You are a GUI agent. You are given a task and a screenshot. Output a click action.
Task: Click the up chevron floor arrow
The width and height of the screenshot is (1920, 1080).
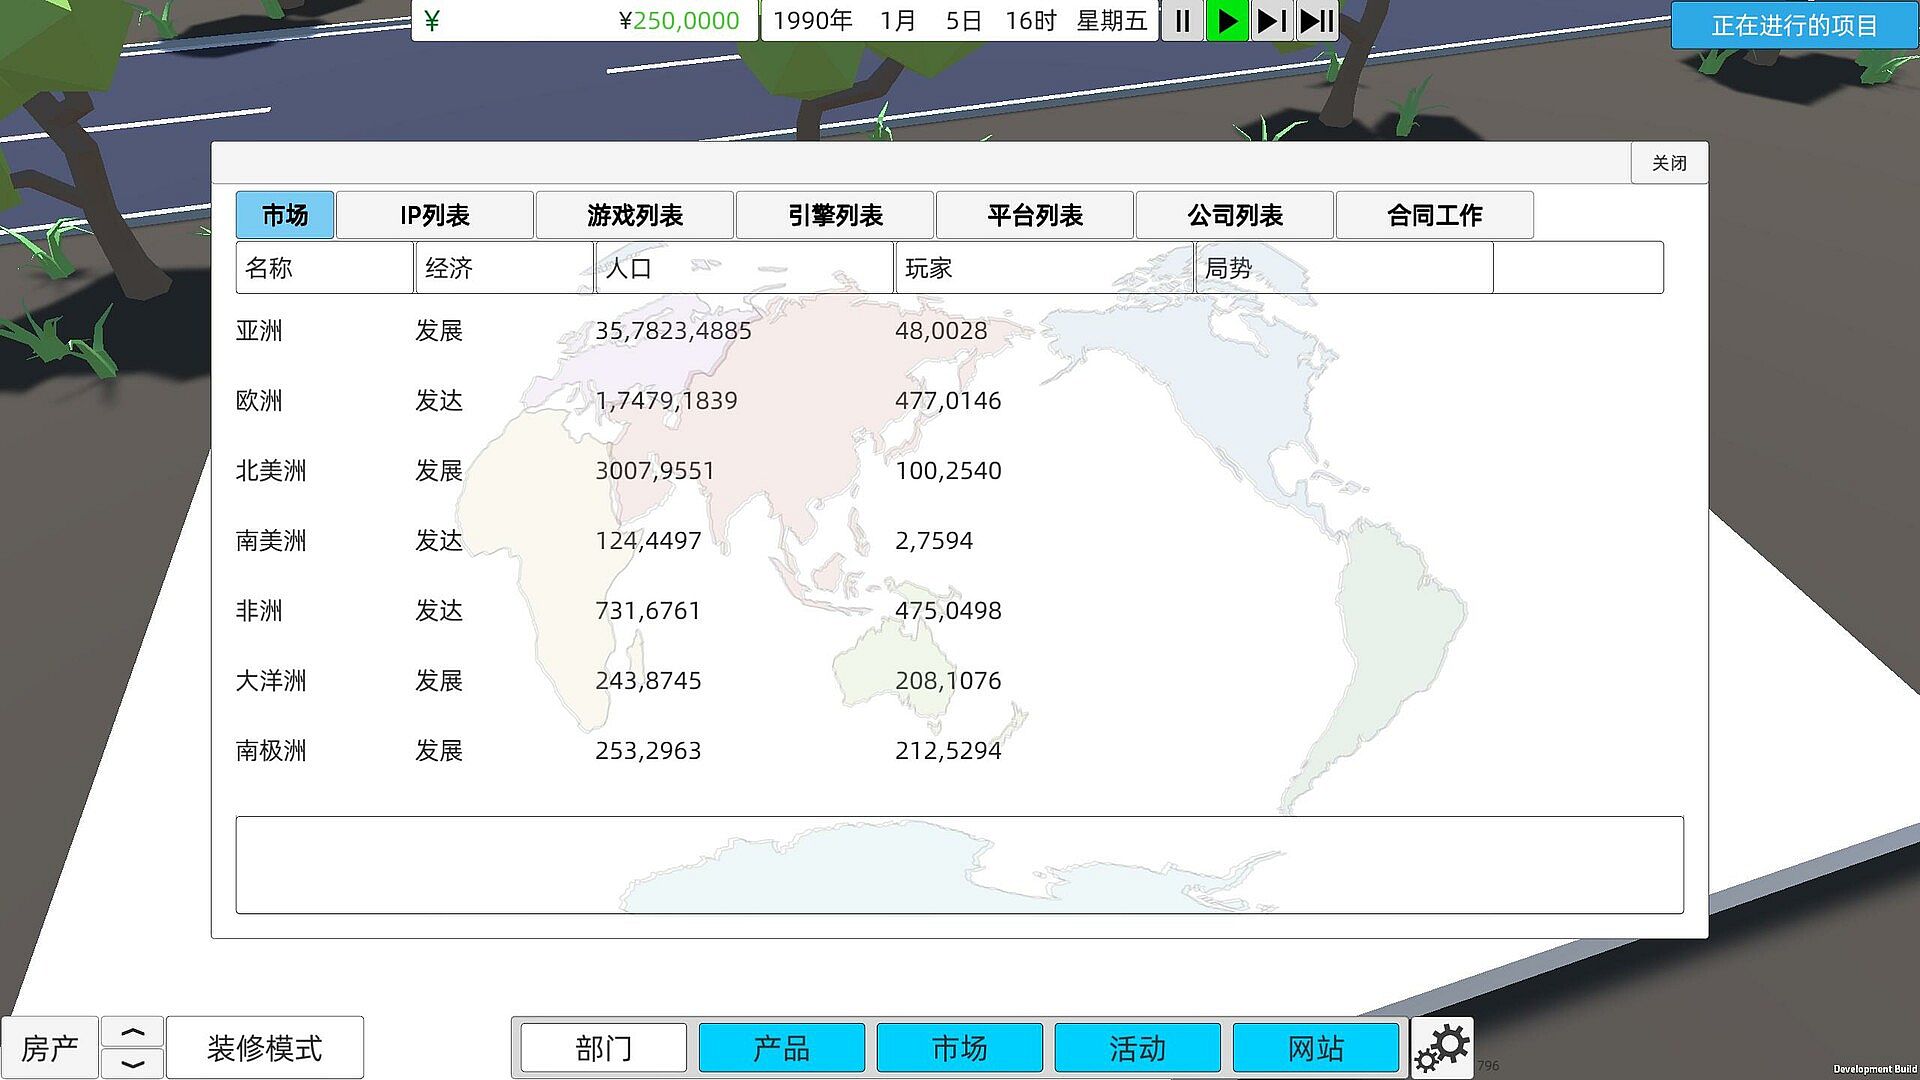132,1032
